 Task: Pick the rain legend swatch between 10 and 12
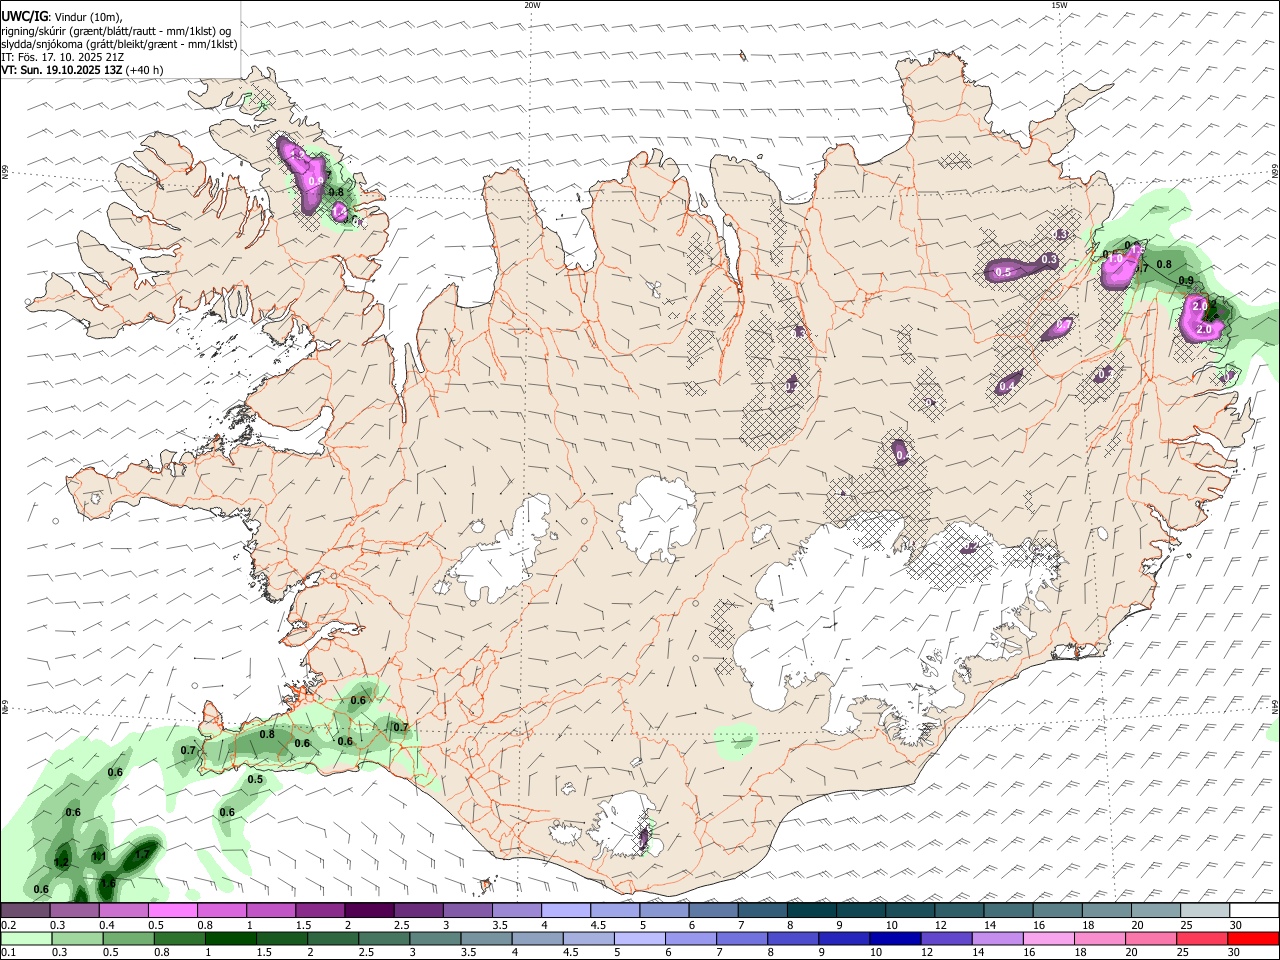click(897, 938)
